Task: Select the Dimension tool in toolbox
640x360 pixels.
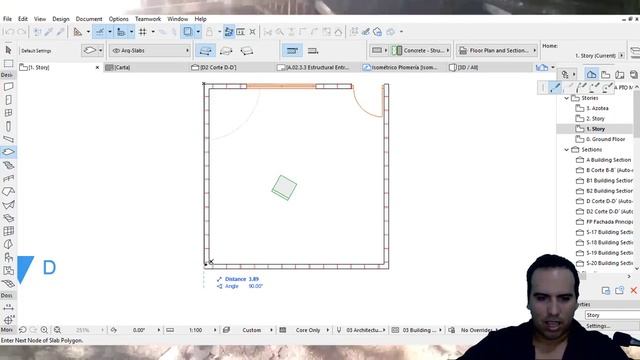Action: pos(8,307)
